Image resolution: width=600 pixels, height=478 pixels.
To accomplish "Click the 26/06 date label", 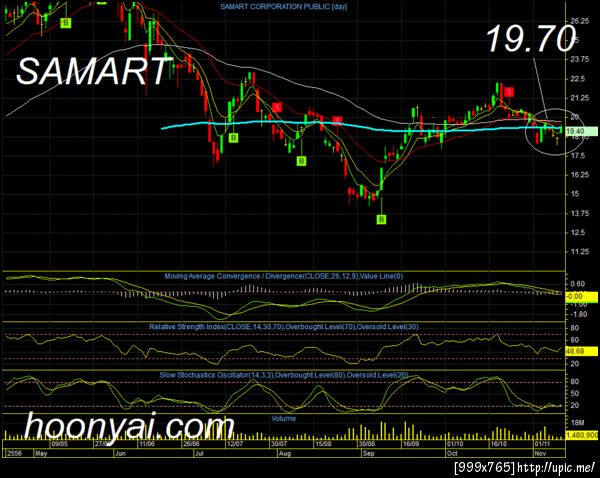I will [191, 444].
